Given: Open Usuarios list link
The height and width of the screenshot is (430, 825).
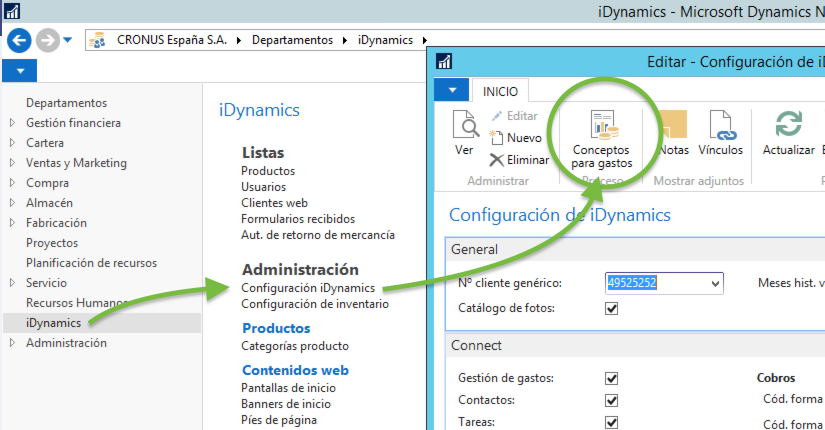Looking at the screenshot, I should (x=264, y=187).
